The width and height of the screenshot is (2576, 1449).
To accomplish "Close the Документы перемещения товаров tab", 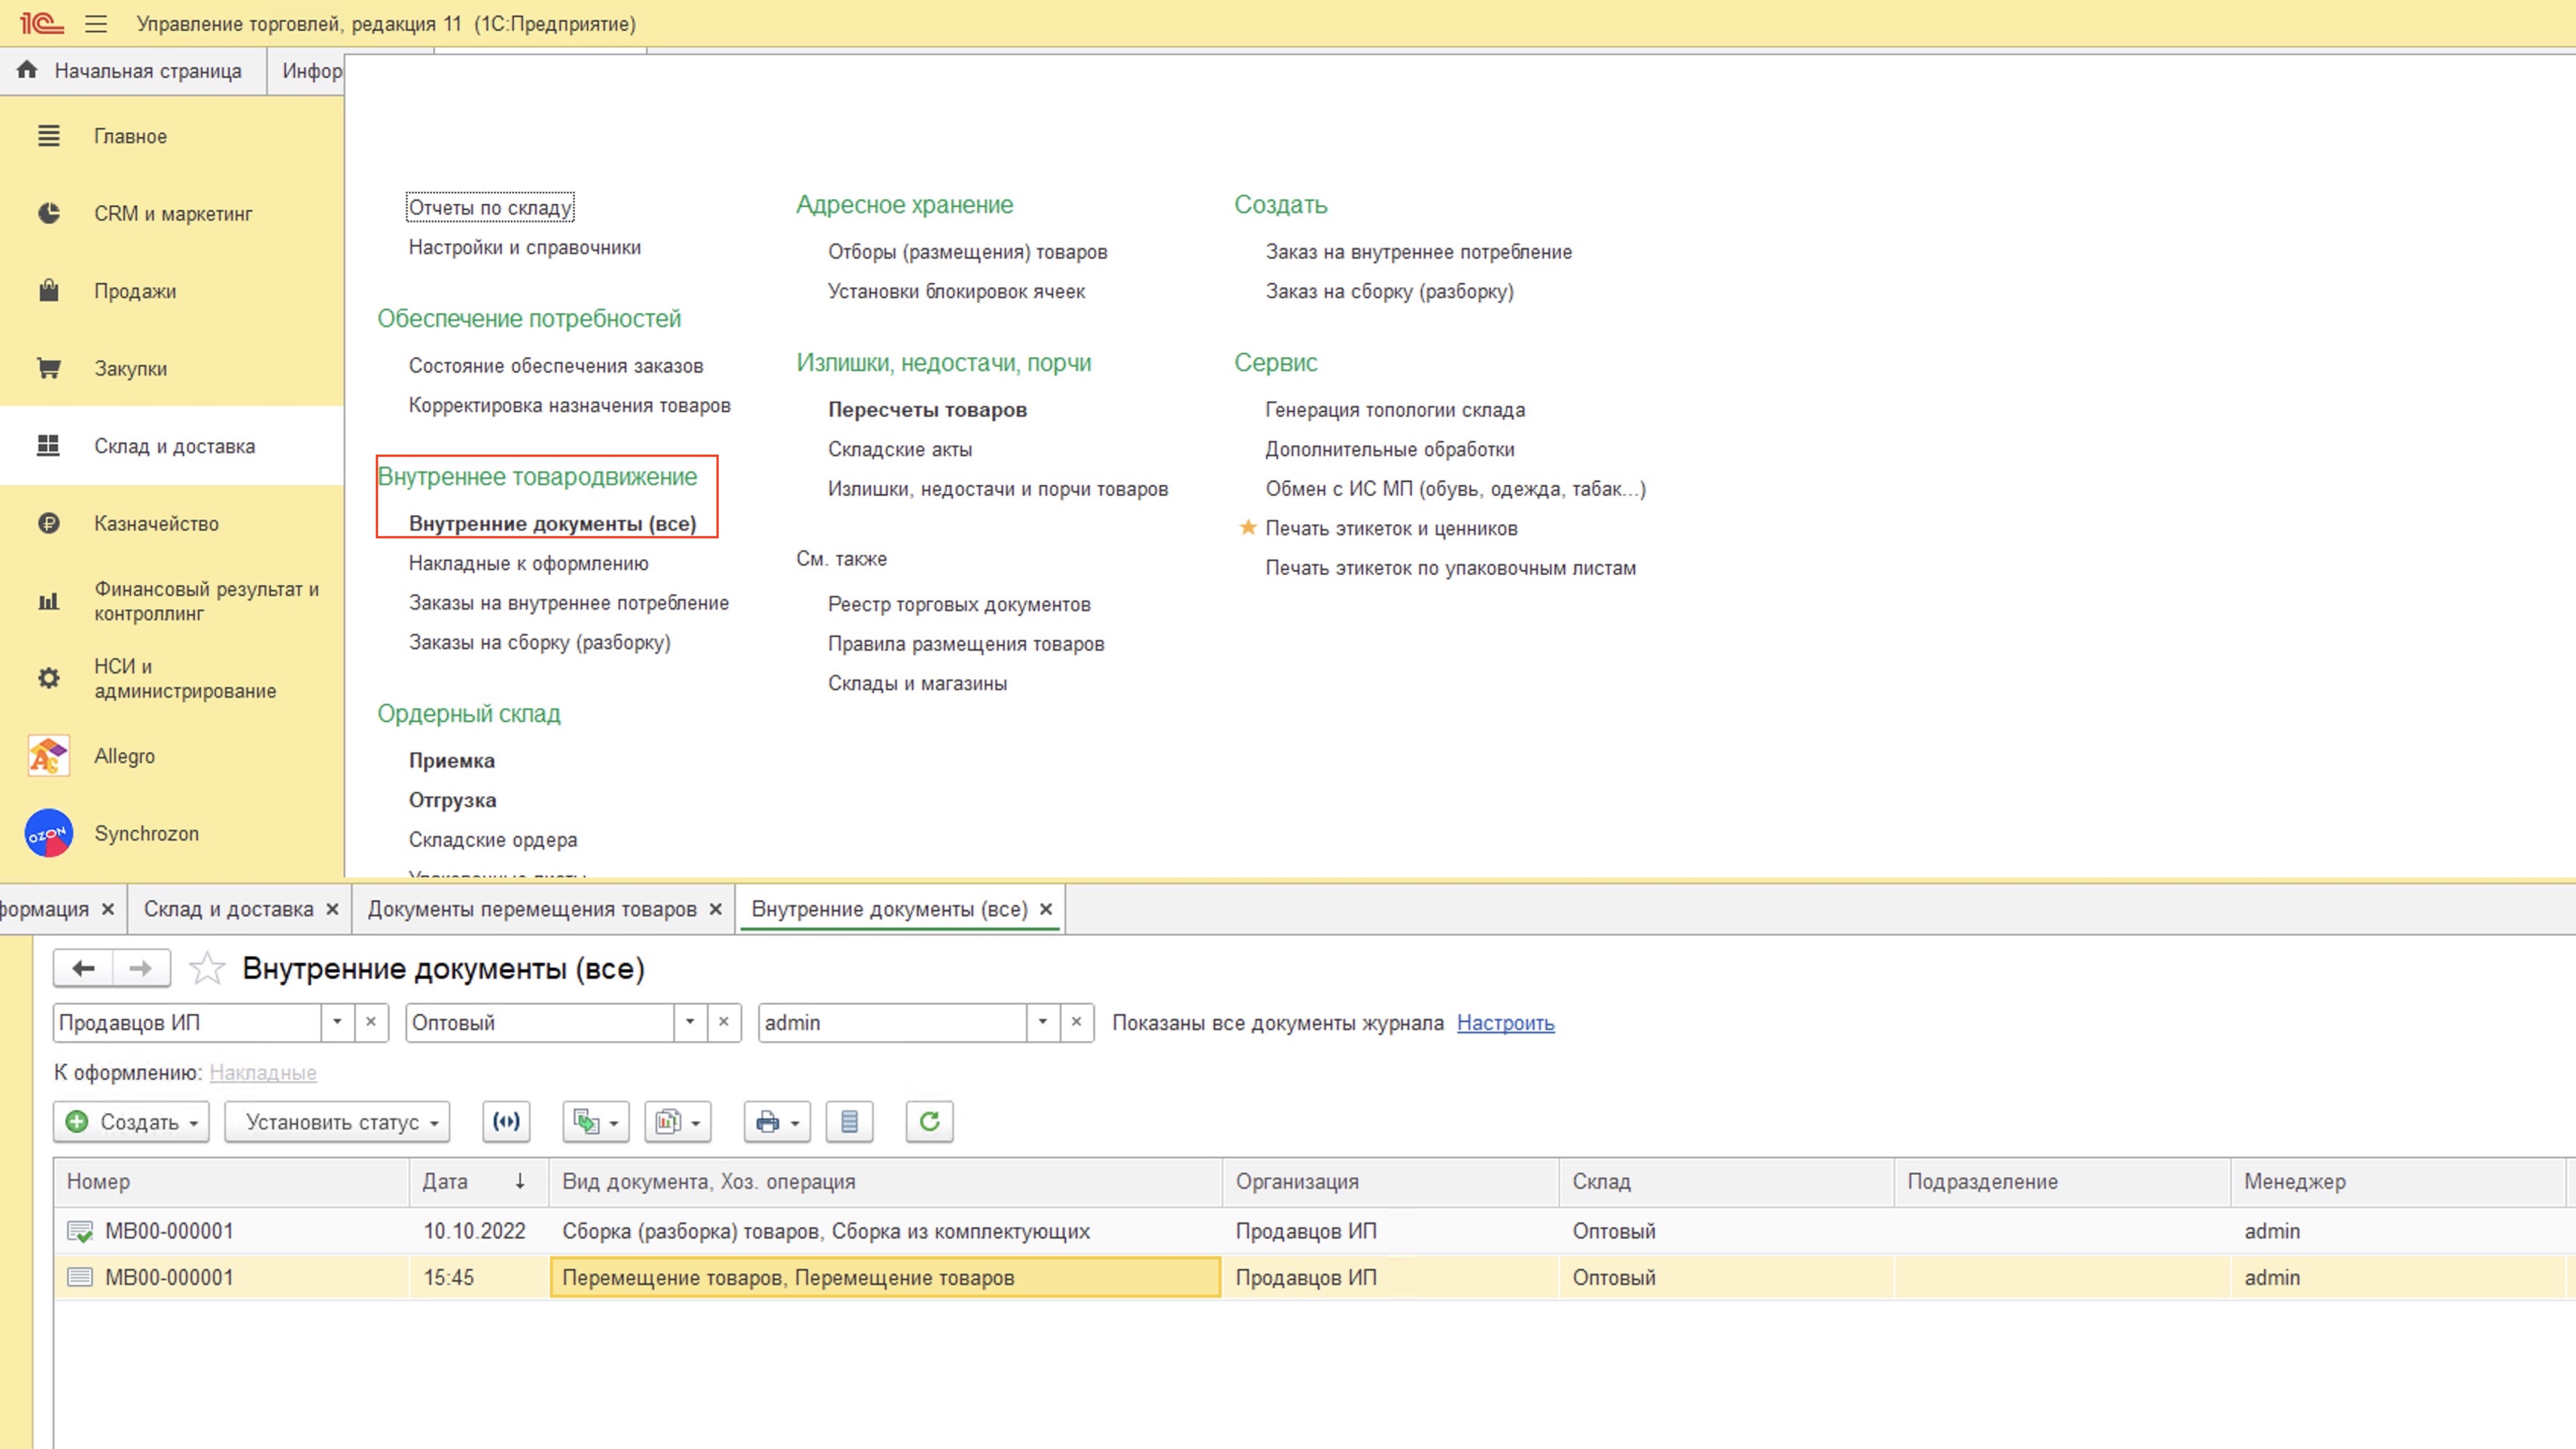I will (x=716, y=909).
